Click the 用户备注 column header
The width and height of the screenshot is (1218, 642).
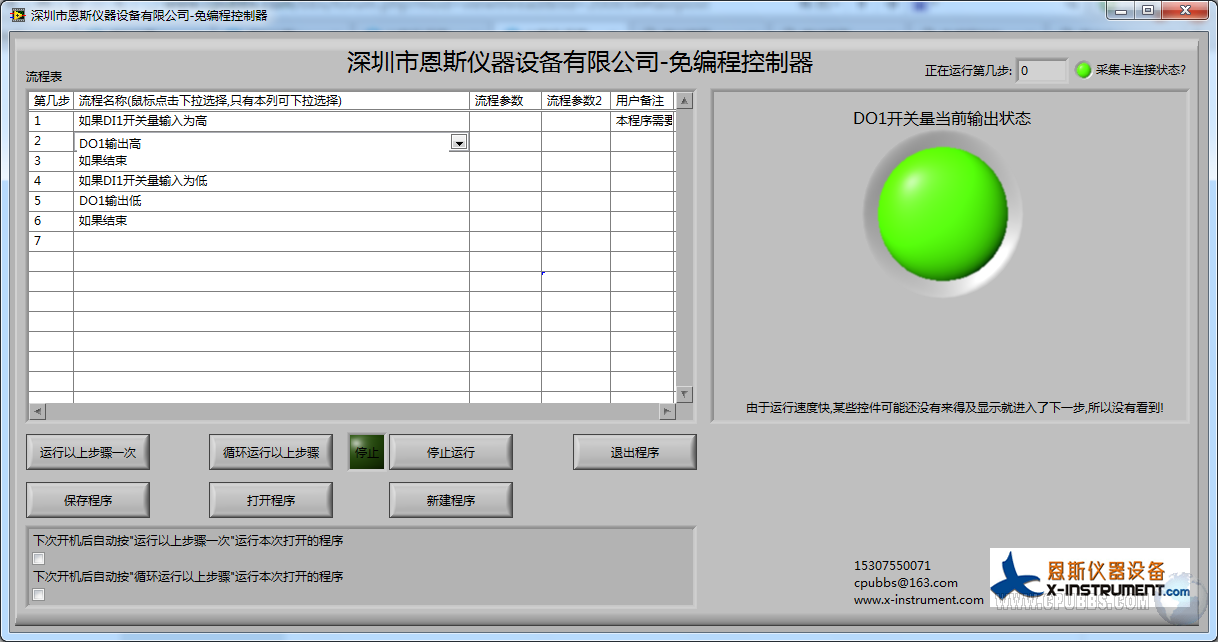[x=642, y=101]
